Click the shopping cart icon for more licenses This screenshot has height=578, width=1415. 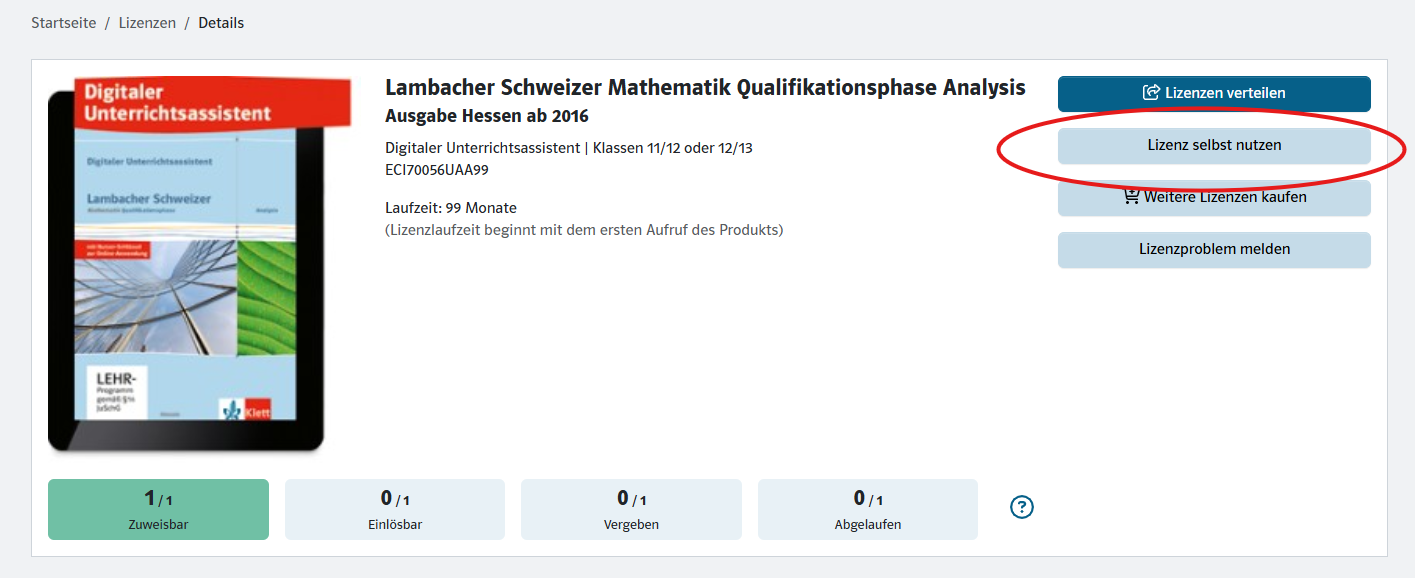coord(1131,197)
